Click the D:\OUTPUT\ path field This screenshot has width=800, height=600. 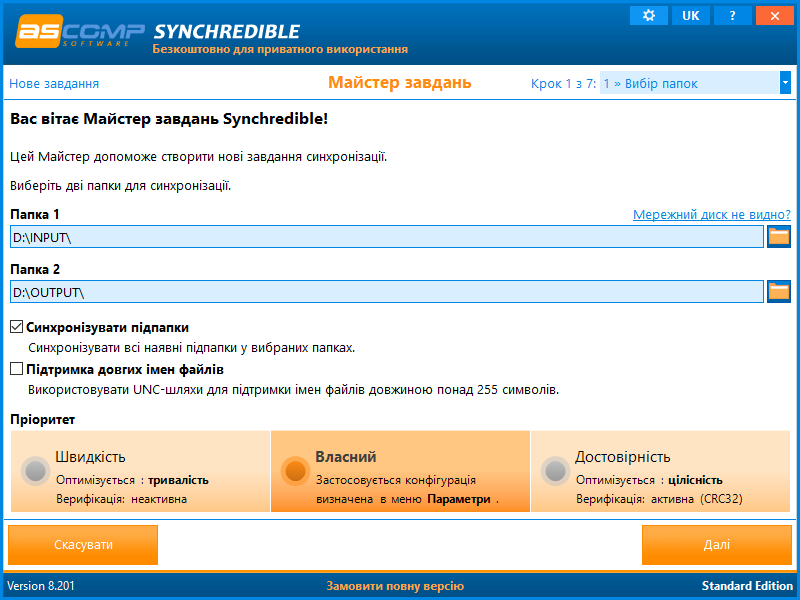[x=387, y=292]
